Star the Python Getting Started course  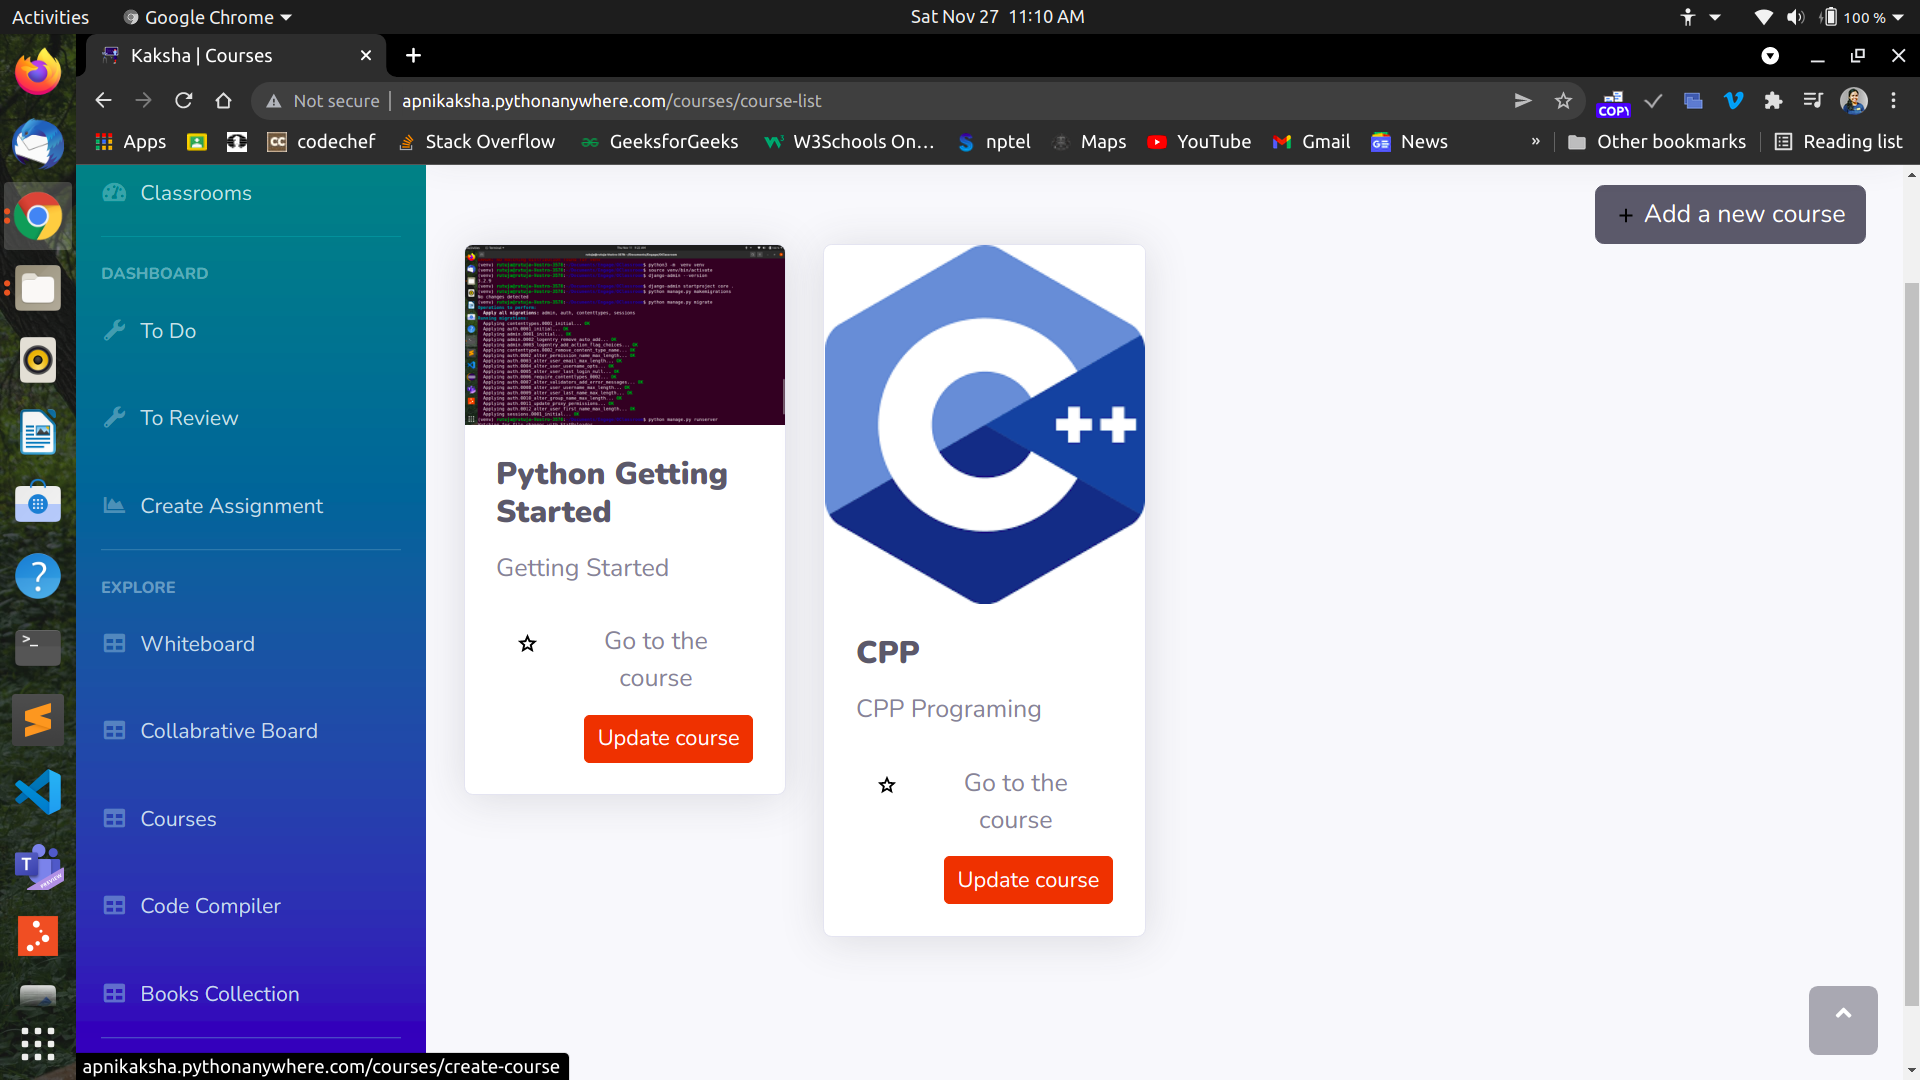click(x=527, y=644)
